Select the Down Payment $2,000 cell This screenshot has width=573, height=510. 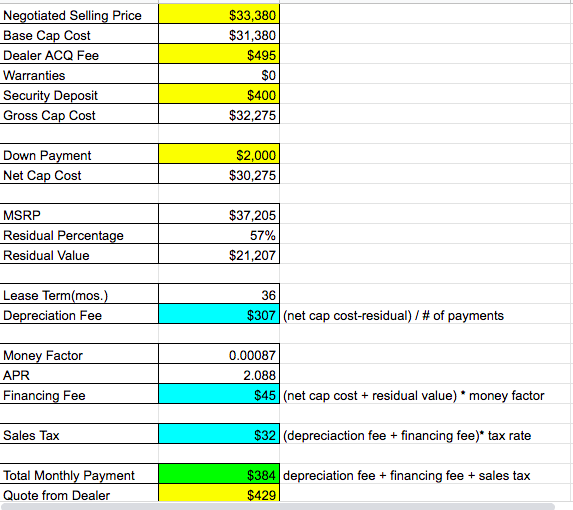(x=219, y=154)
